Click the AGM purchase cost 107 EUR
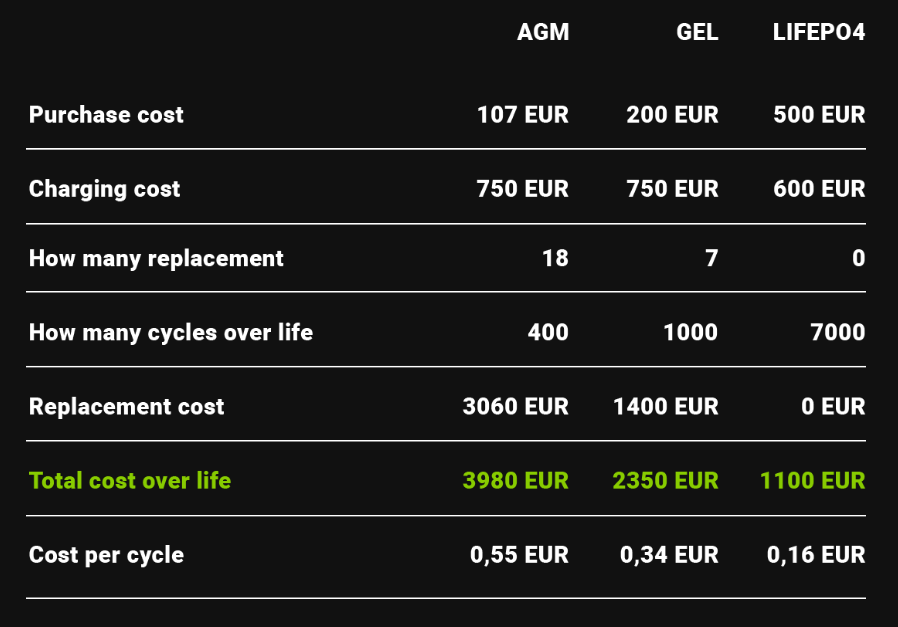Image resolution: width=898 pixels, height=627 pixels. coord(522,115)
